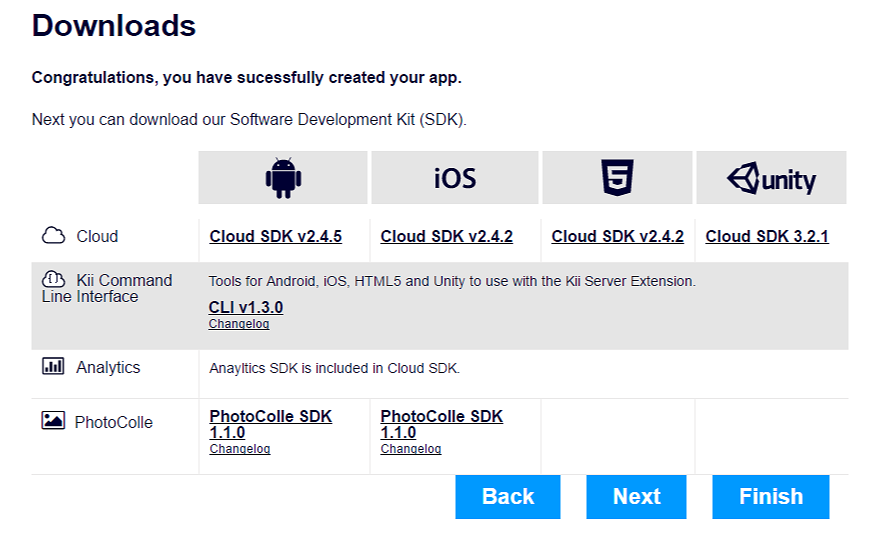Screen dimensions: 887x537
Task: Download iOS Cloud SDK v2.4.2
Action: coord(446,236)
